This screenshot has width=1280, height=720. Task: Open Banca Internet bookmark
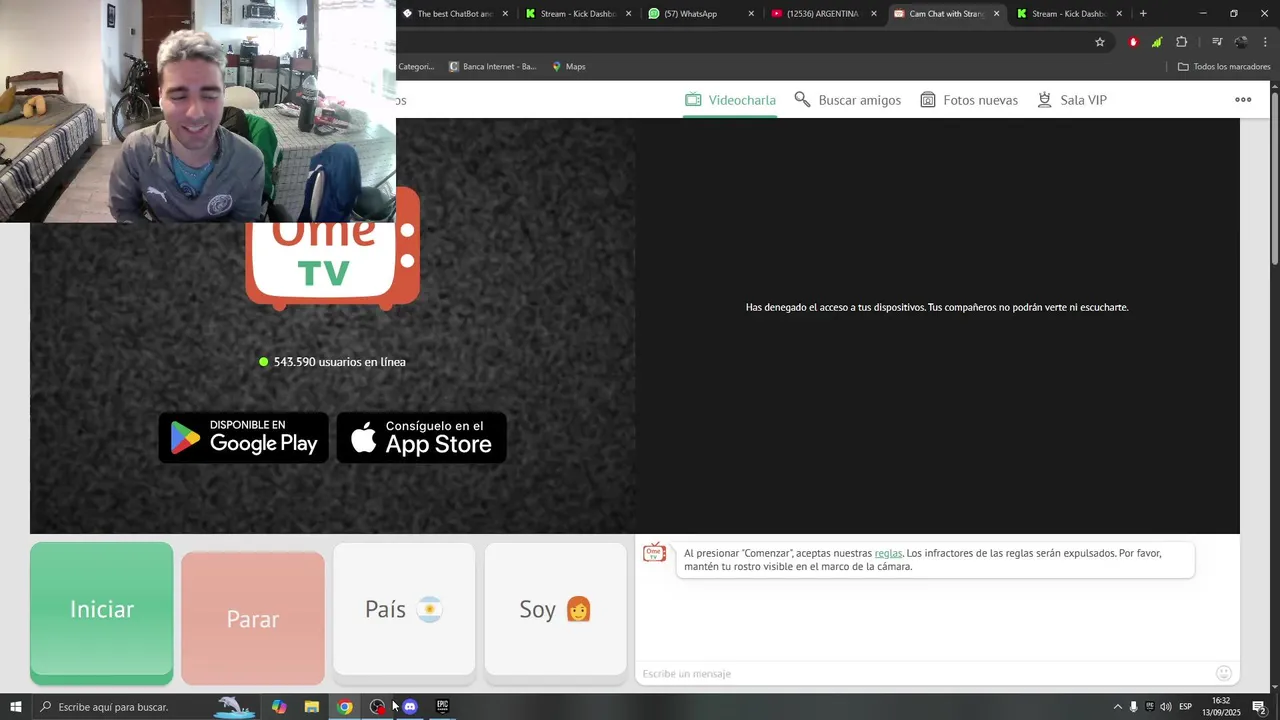pyautogui.click(x=493, y=67)
